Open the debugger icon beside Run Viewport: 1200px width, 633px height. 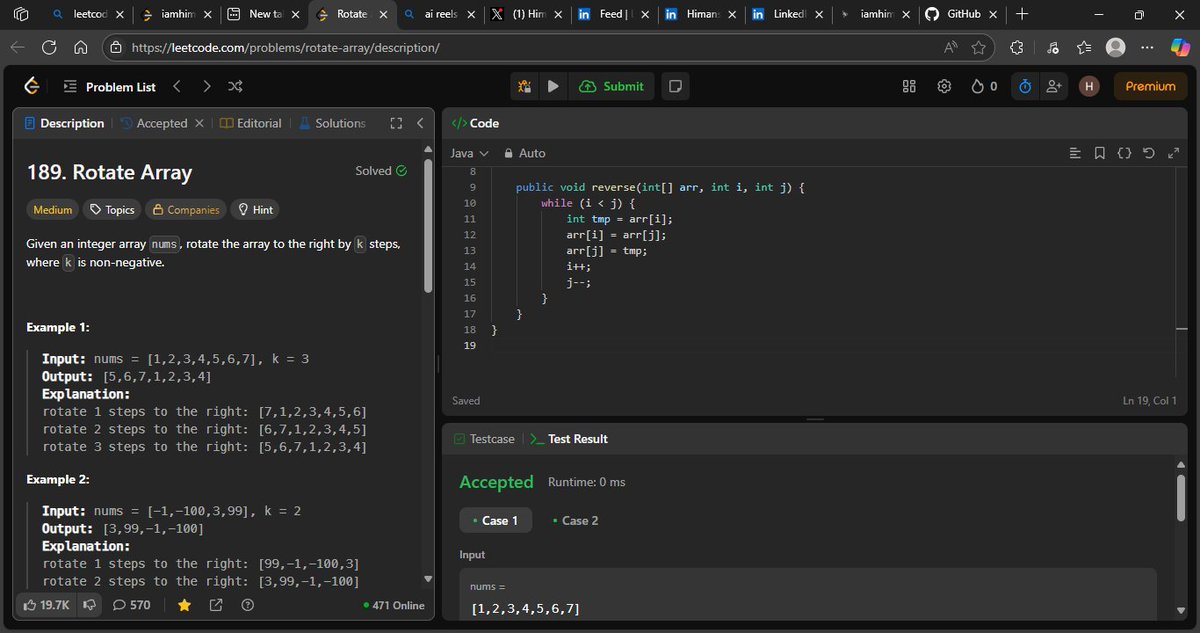click(524, 86)
